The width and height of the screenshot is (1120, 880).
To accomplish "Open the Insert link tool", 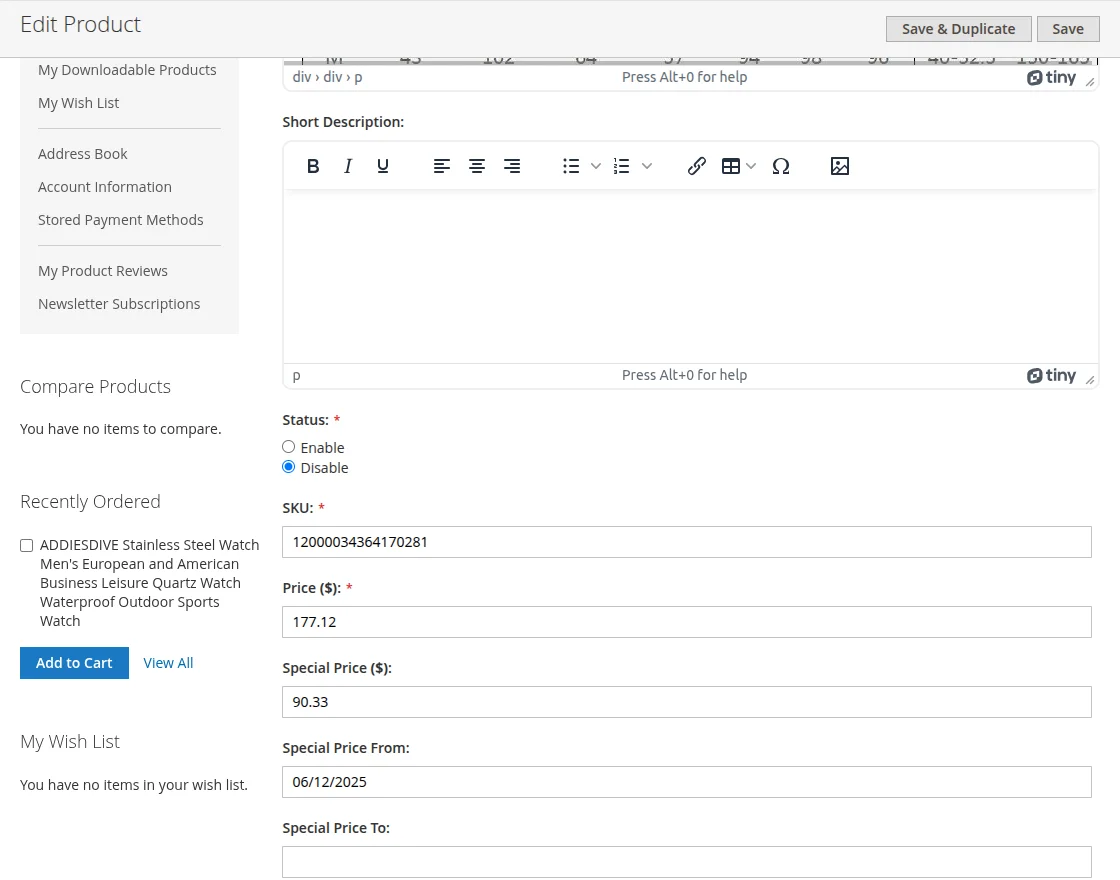I will [697, 166].
